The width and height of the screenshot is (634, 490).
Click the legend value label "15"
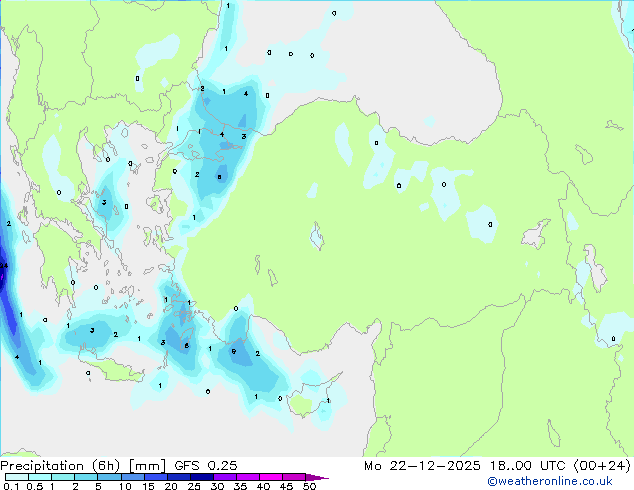148,486
